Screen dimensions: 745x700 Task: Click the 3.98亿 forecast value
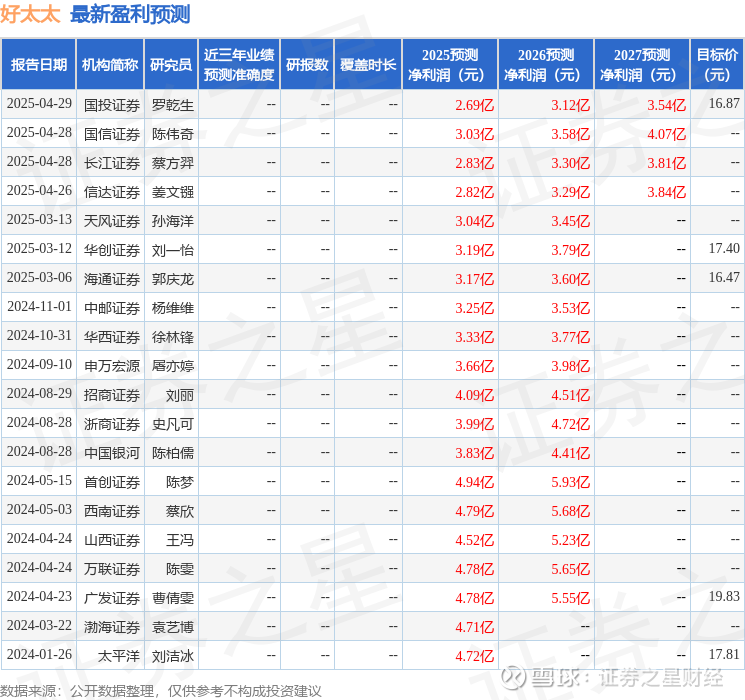point(571,366)
